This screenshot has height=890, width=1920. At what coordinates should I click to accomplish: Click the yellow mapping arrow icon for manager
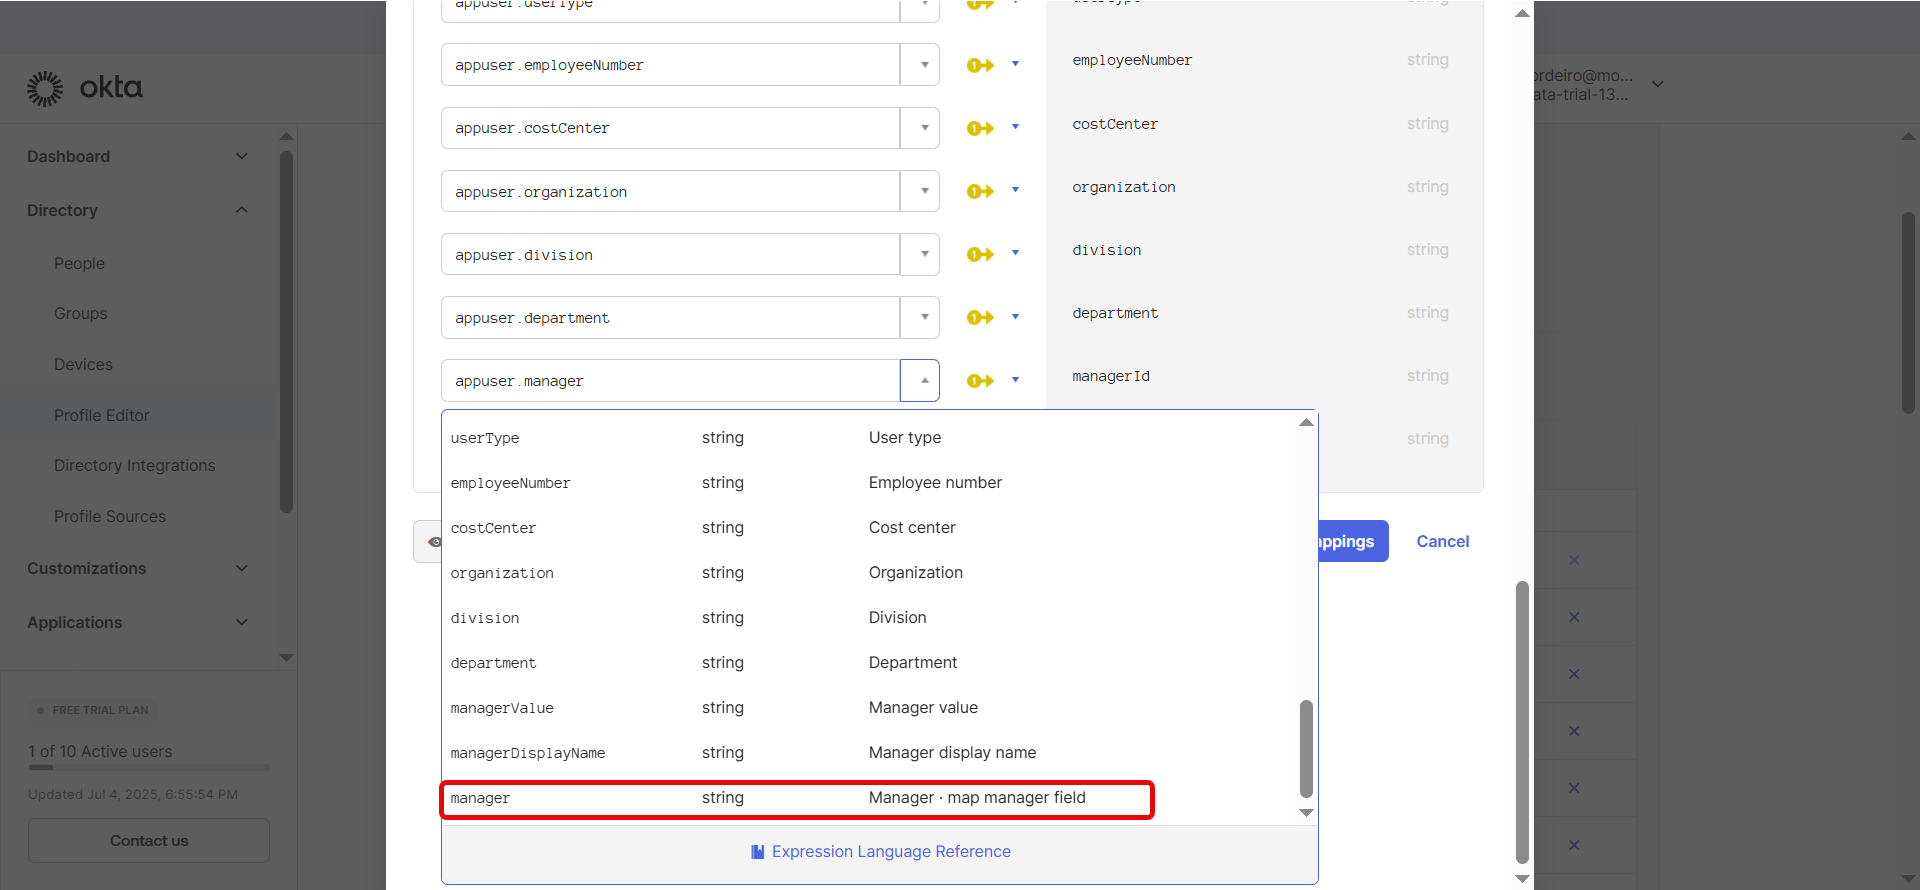click(980, 380)
